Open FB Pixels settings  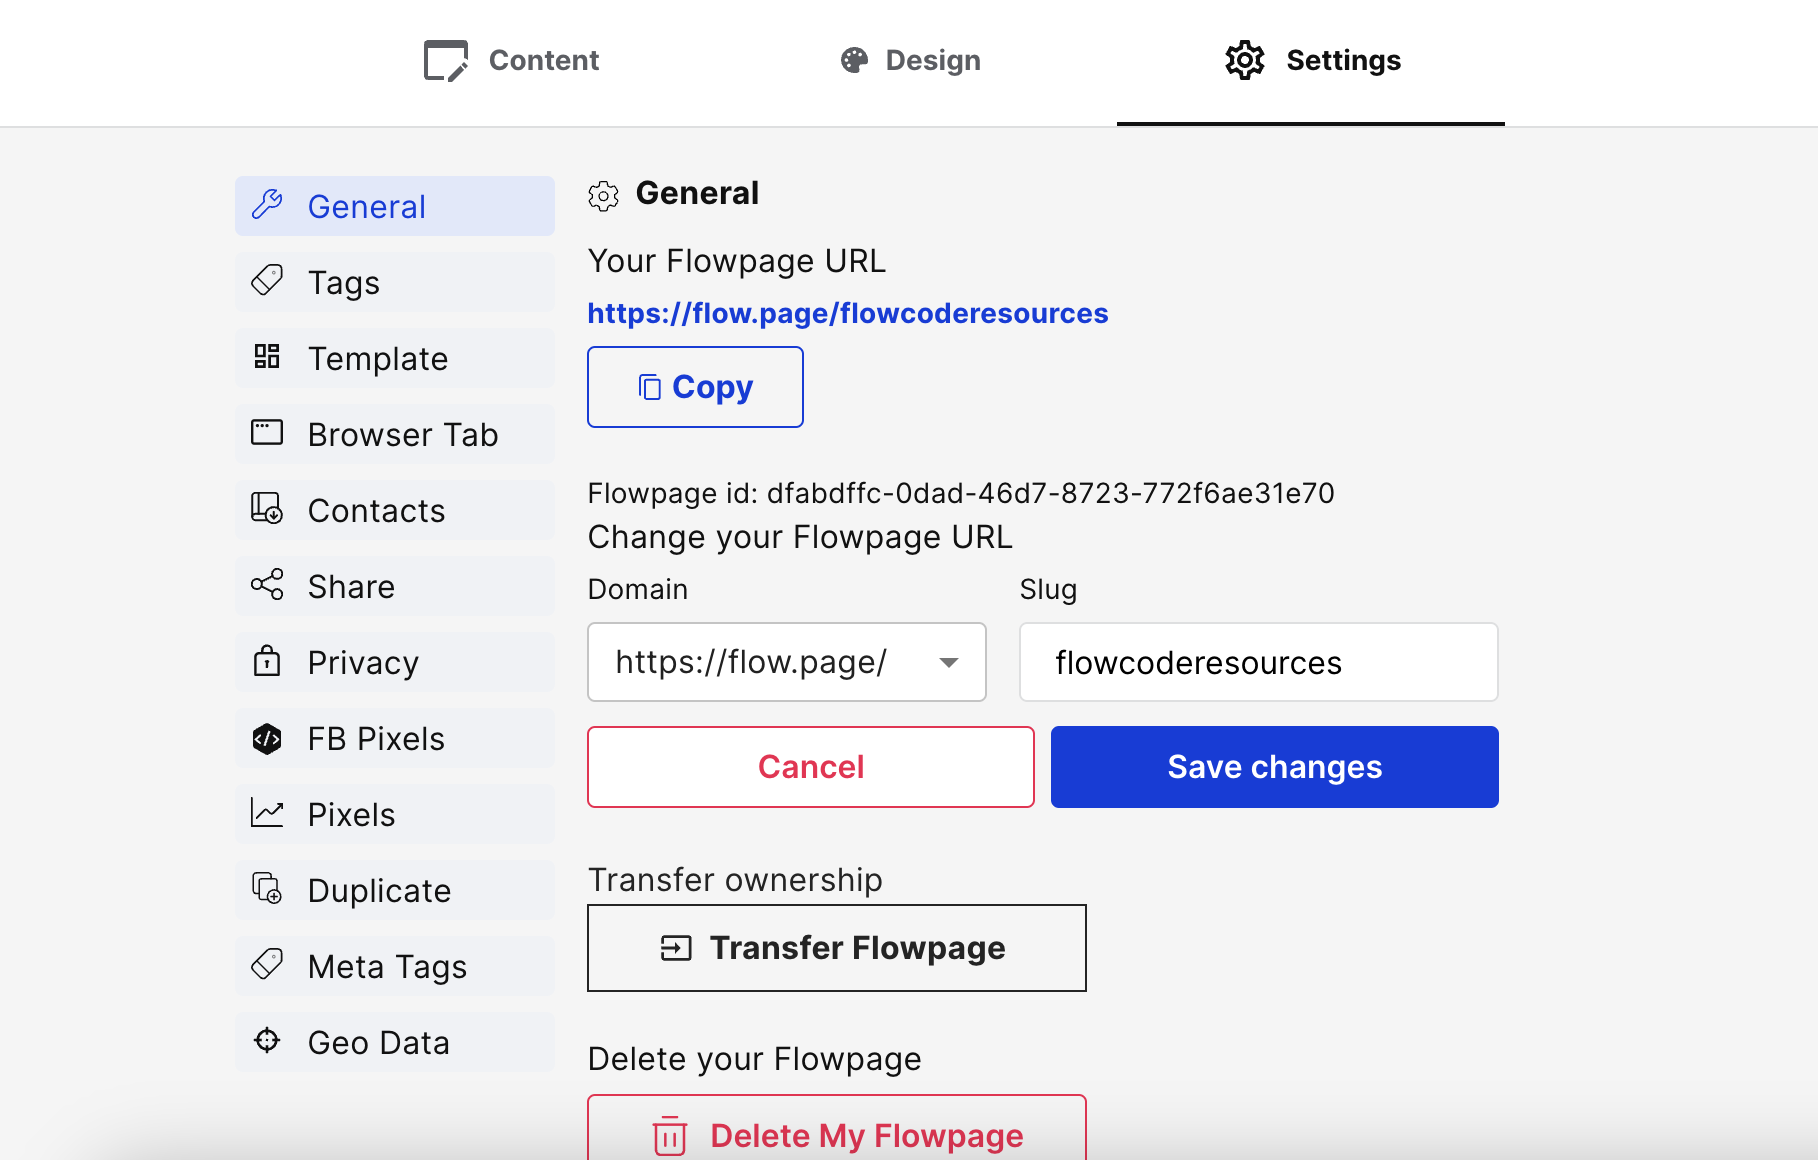[x=395, y=738]
